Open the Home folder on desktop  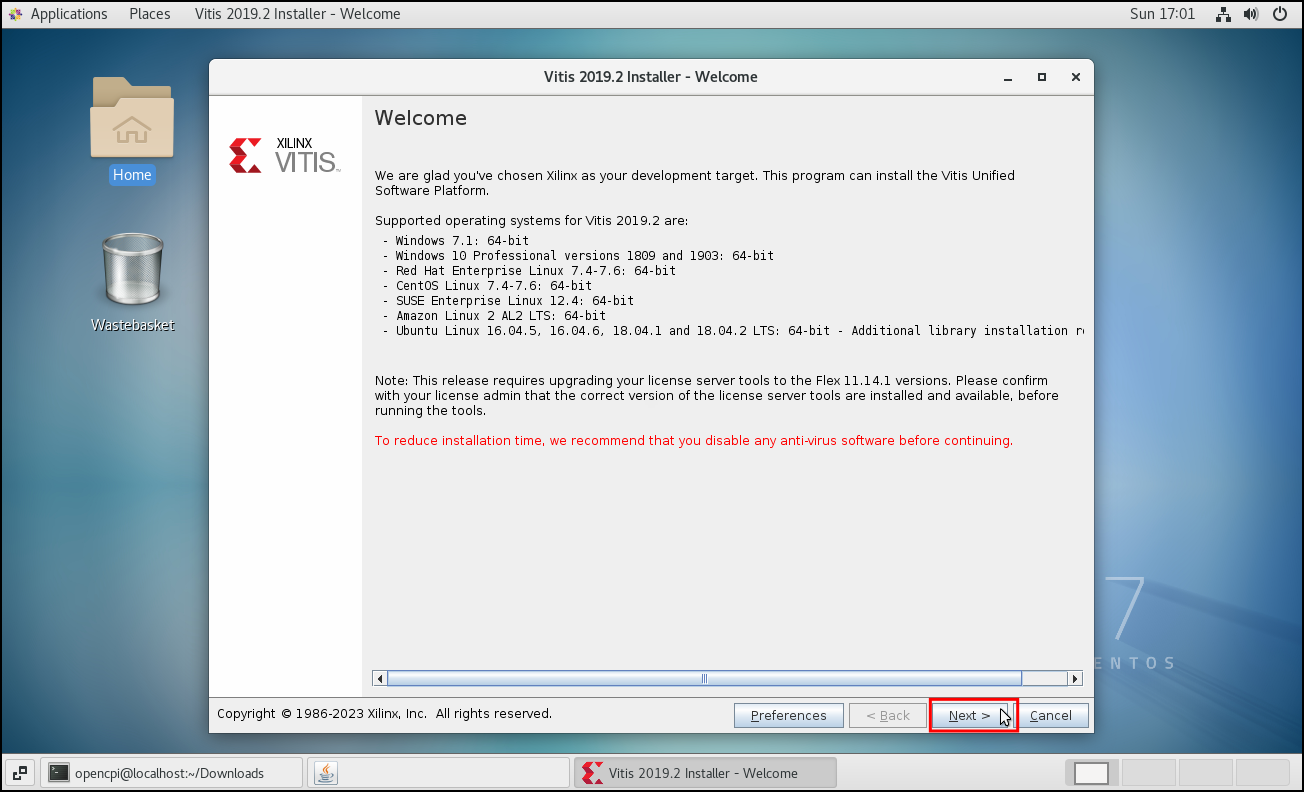click(132, 130)
